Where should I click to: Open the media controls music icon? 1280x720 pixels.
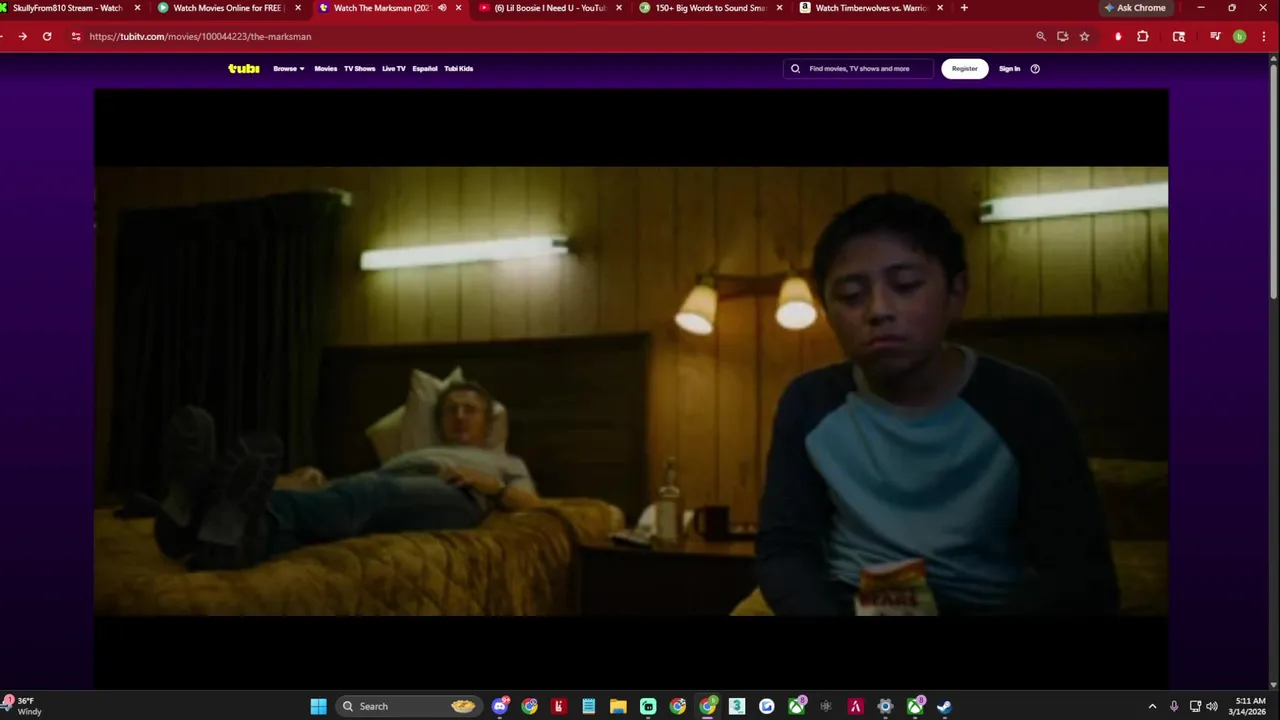(1215, 36)
